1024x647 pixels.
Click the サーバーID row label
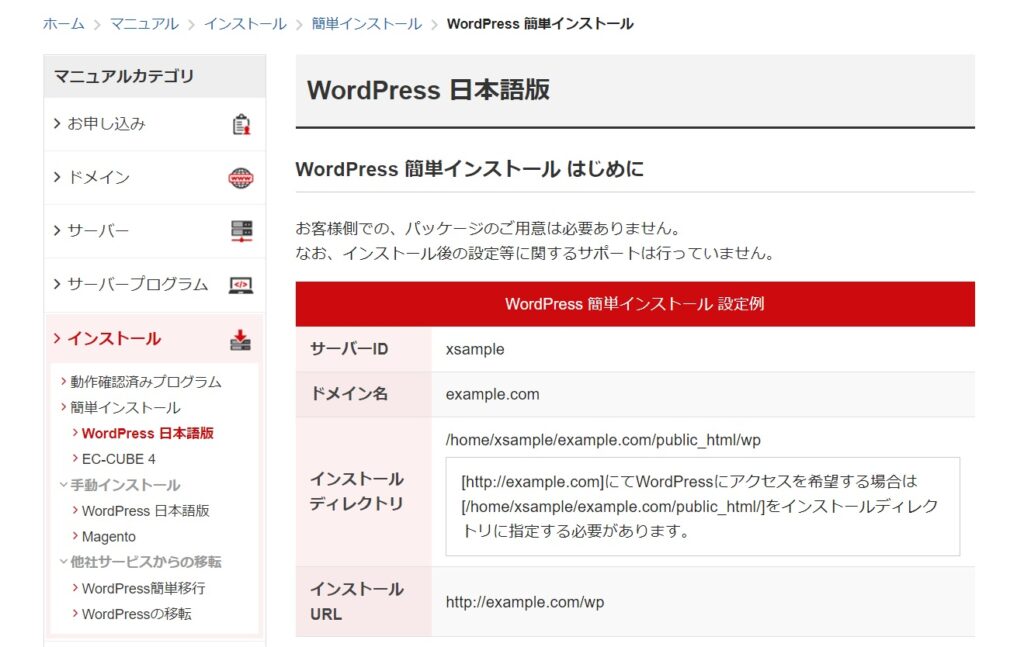[349, 349]
